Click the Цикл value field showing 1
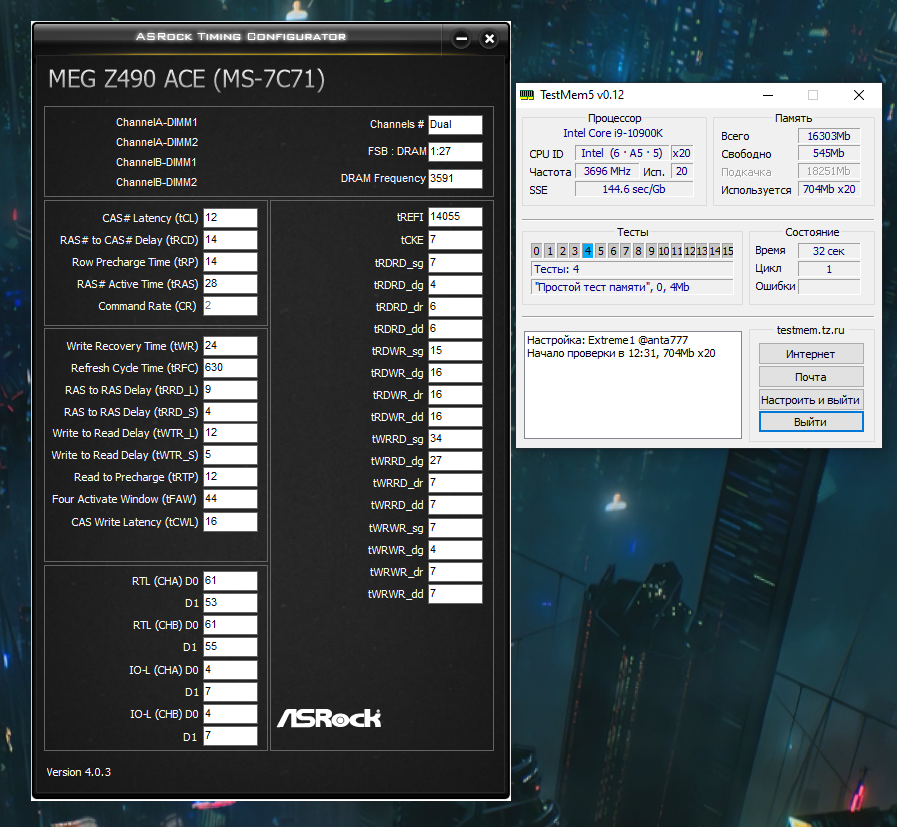 click(829, 269)
